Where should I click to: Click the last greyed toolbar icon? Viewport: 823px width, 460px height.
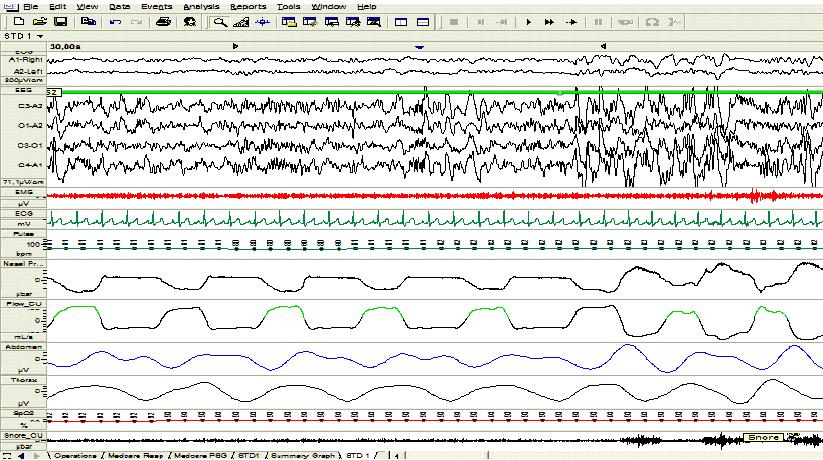click(x=674, y=22)
